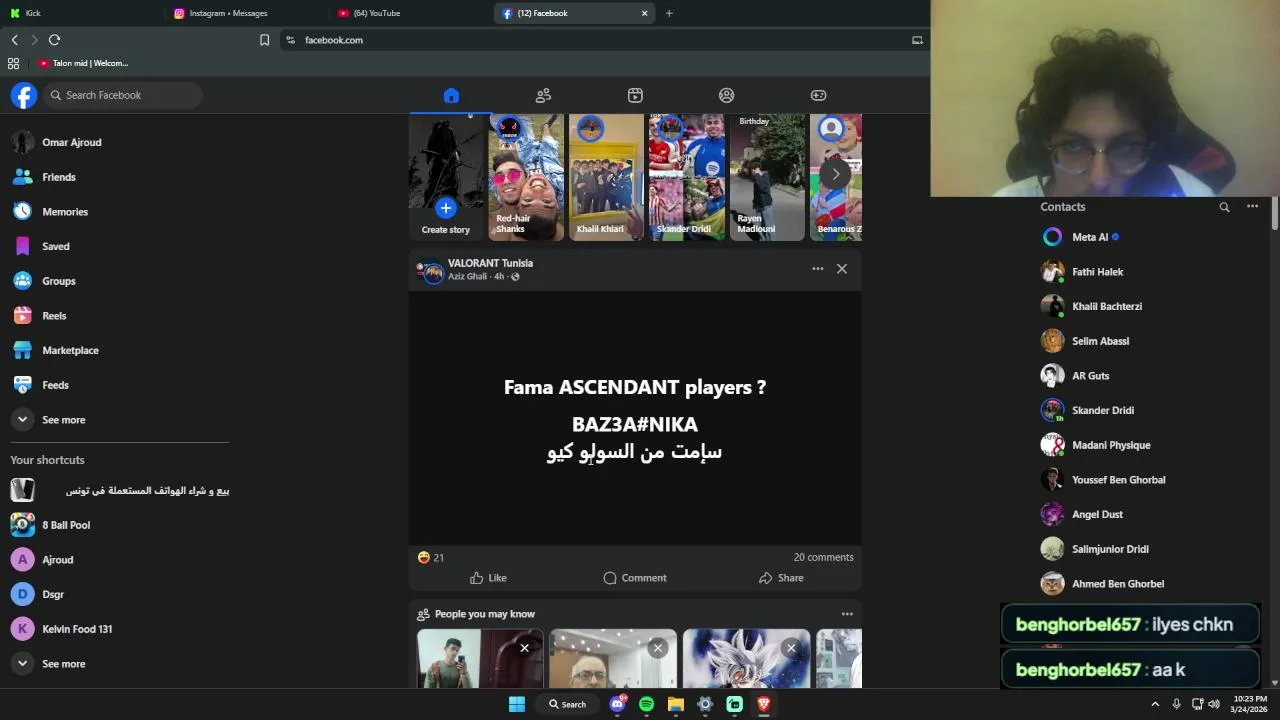Open the Skander Dridi story

pyautogui.click(x=686, y=177)
